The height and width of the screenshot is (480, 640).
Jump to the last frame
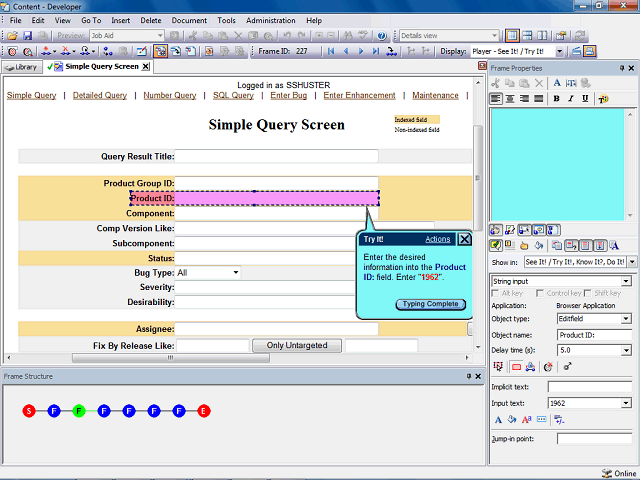(376, 51)
